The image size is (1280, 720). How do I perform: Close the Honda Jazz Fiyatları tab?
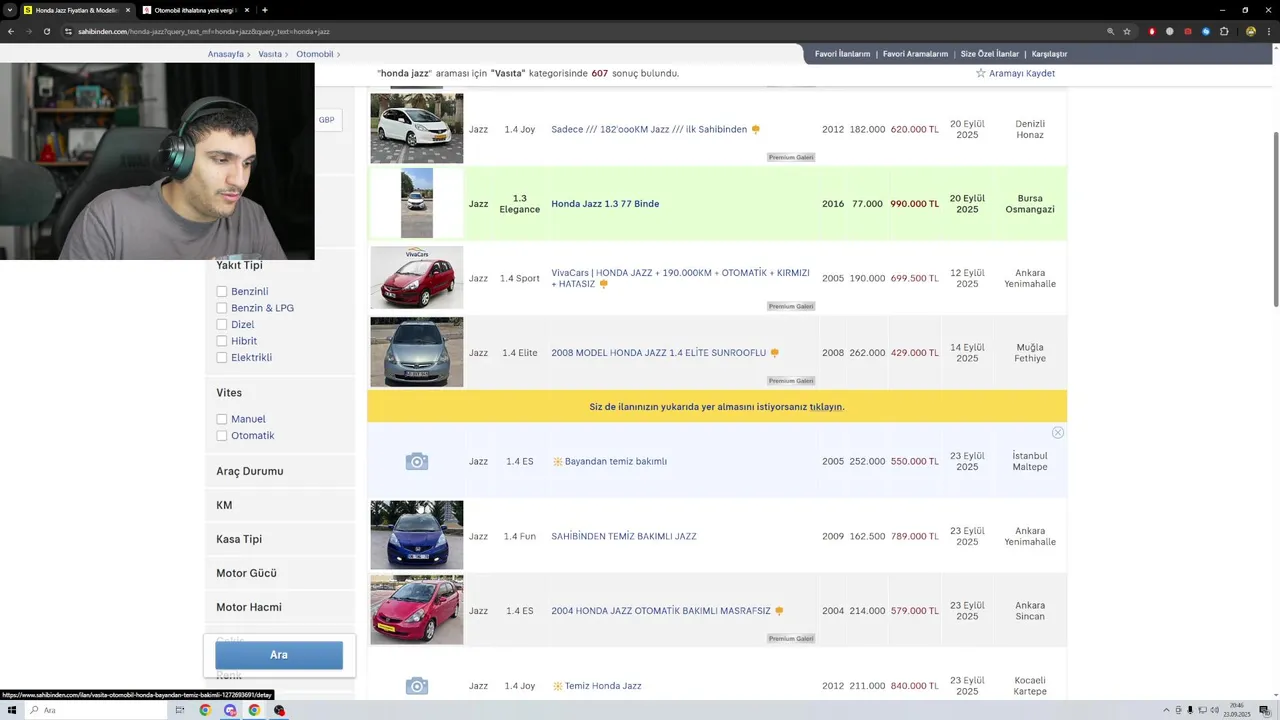coord(127,10)
